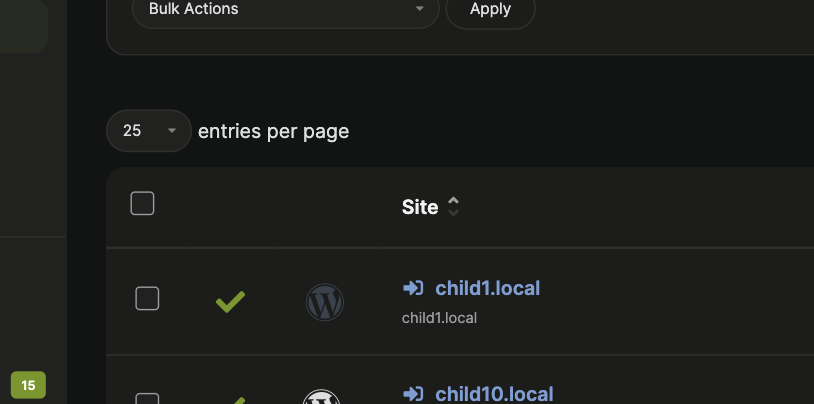Open the child1.local site link
Image resolution: width=814 pixels, height=404 pixels.
487,288
